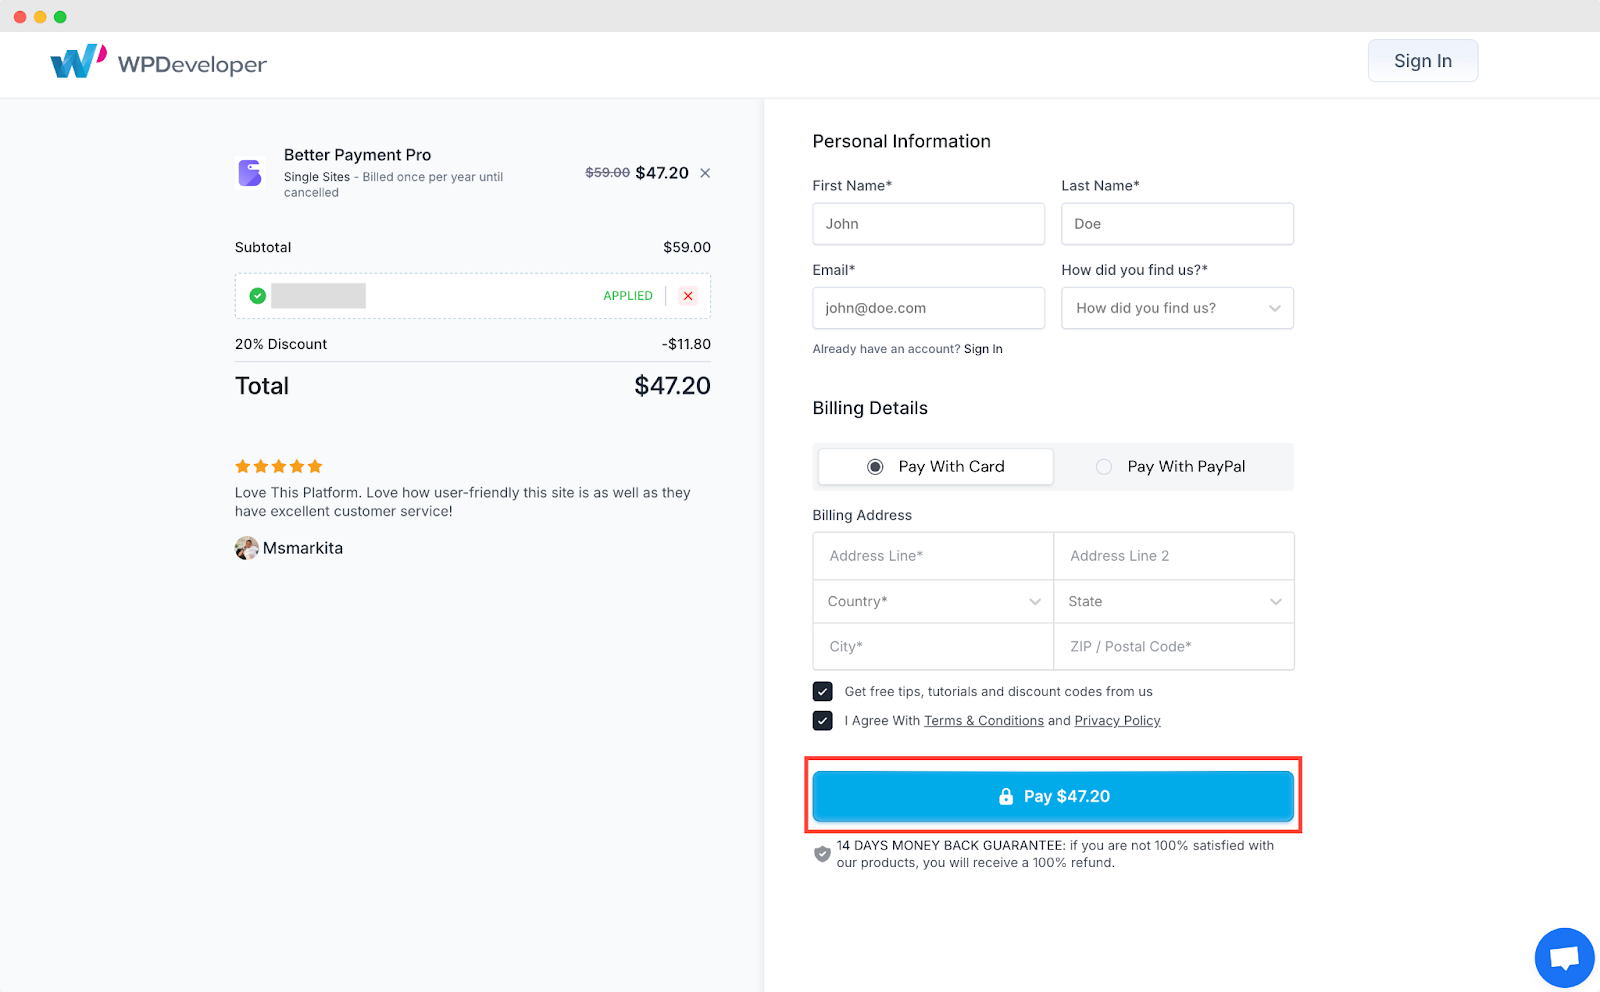This screenshot has height=992, width=1600.
Task: Click the ZIP / Postal Code field
Action: (x=1174, y=647)
